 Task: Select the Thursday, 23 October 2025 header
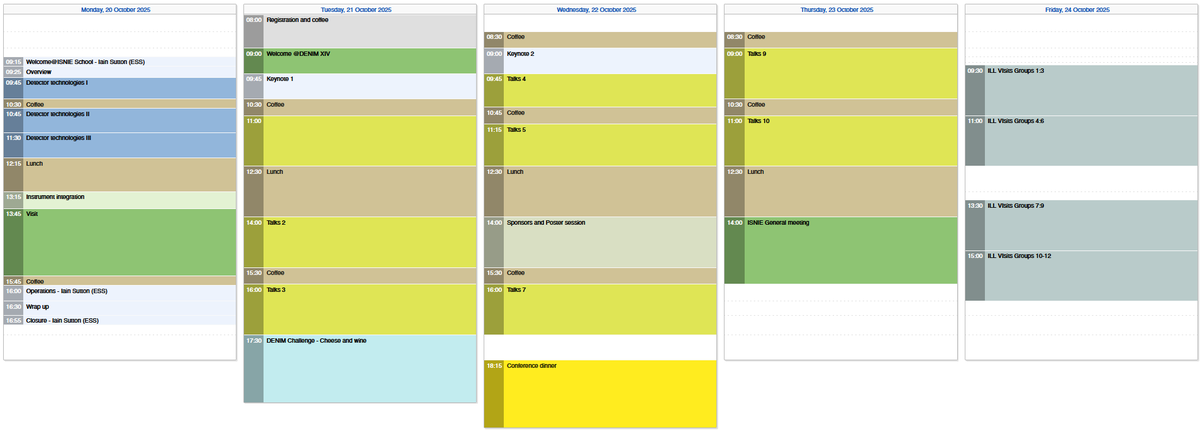840,9
